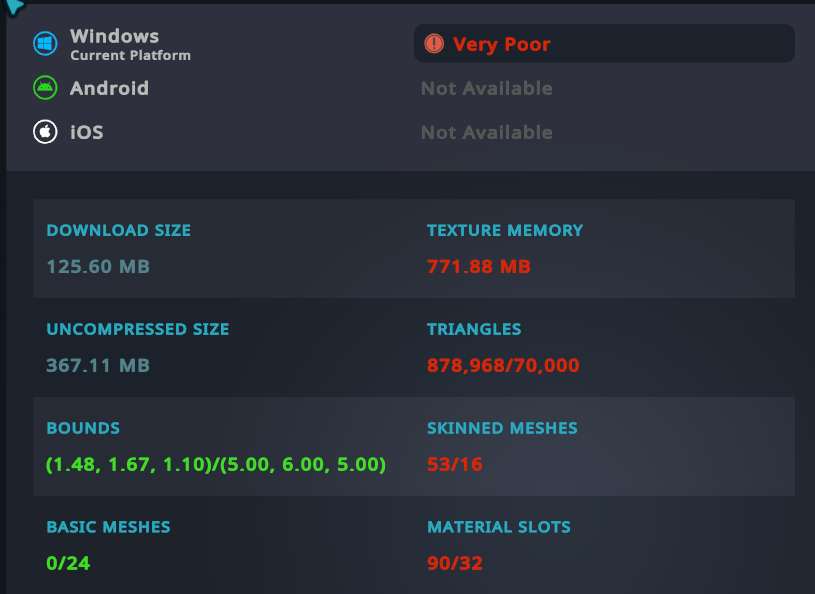Image resolution: width=815 pixels, height=594 pixels.
Task: Click the Windows platform logo icon
Action: click(x=45, y=44)
